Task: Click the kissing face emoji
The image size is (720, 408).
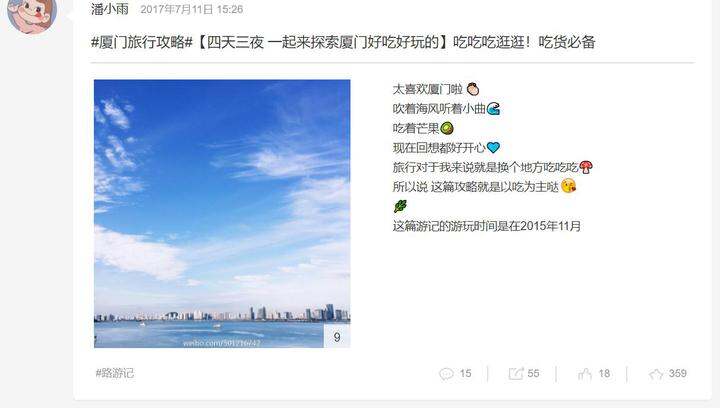Action: pyautogui.click(x=568, y=186)
